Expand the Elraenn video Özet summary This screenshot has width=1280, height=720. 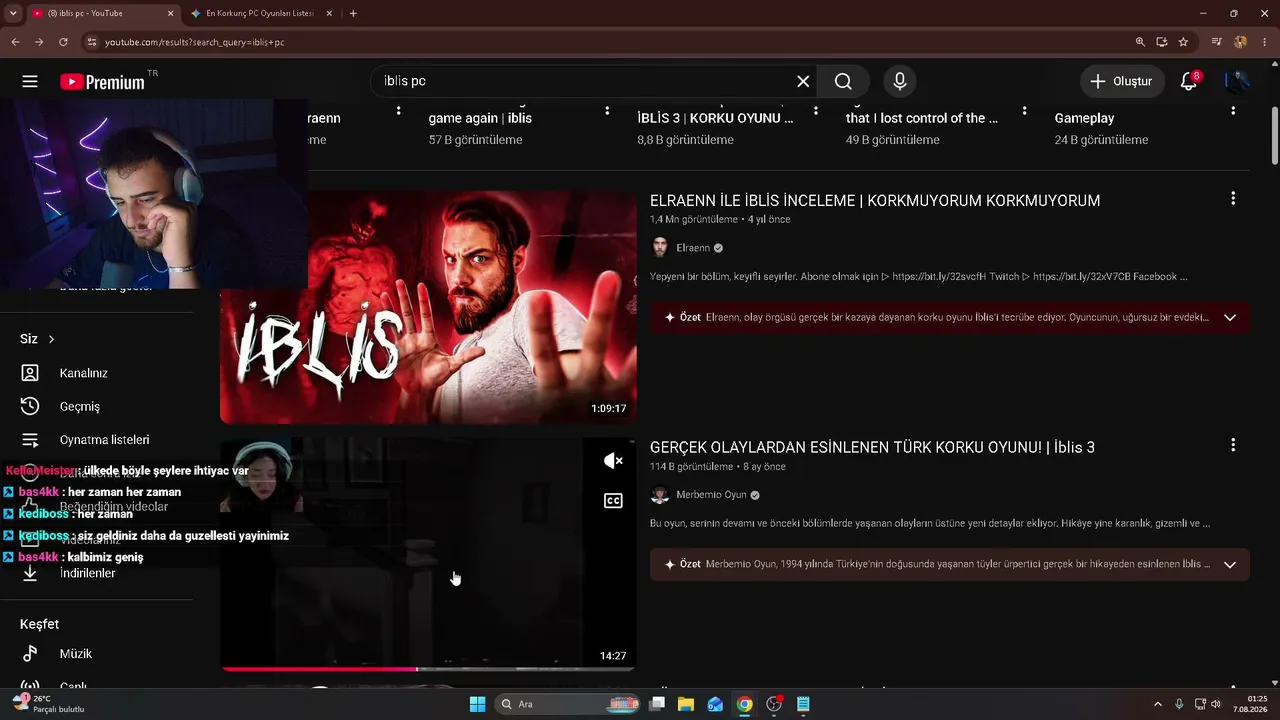pyautogui.click(x=1230, y=317)
